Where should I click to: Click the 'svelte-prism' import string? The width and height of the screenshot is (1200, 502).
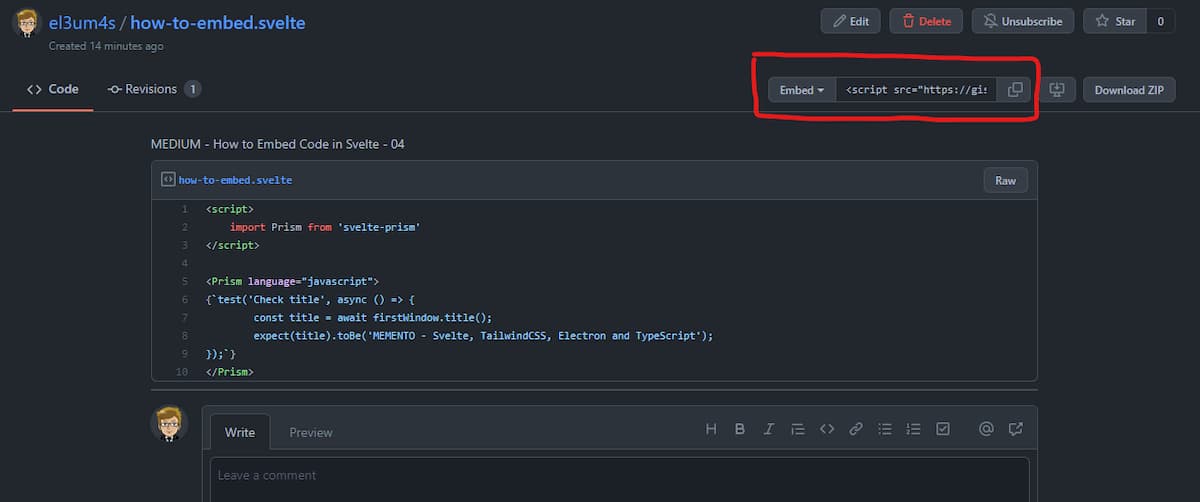point(378,227)
